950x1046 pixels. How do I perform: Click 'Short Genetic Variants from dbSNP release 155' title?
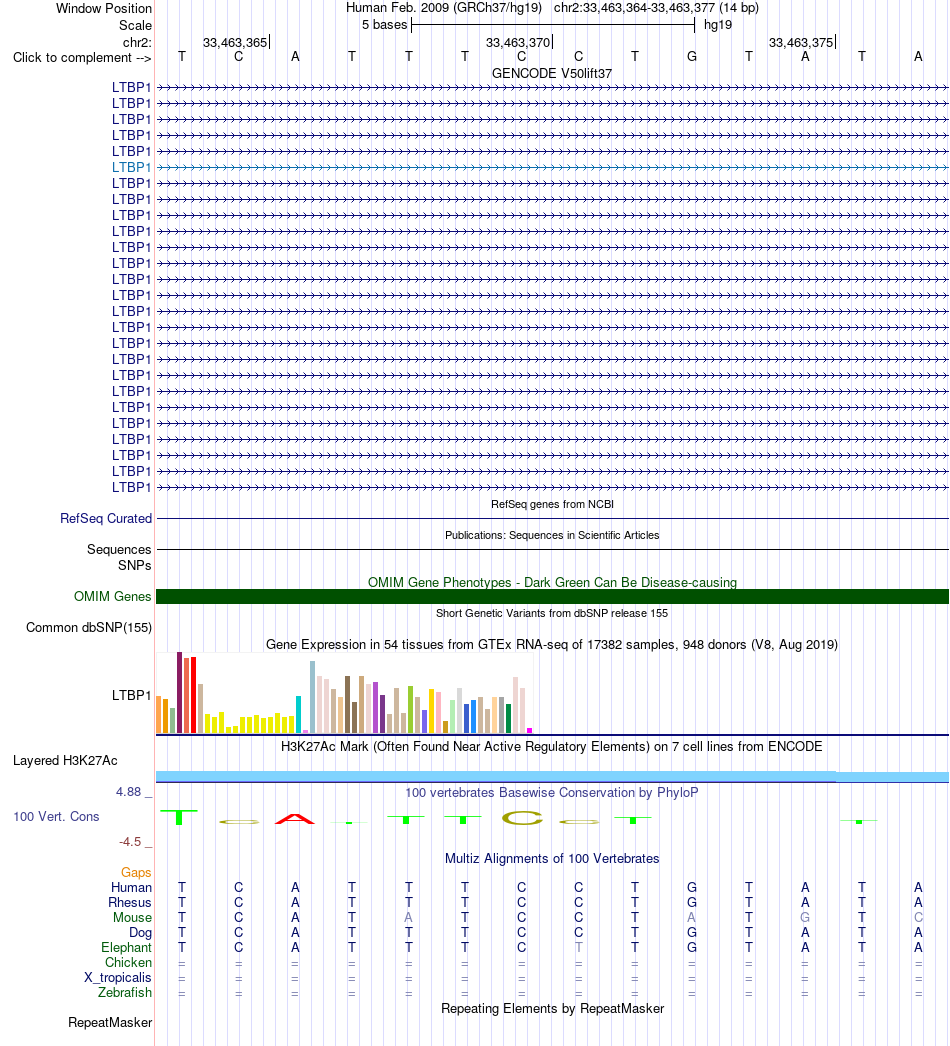[x=552, y=613]
